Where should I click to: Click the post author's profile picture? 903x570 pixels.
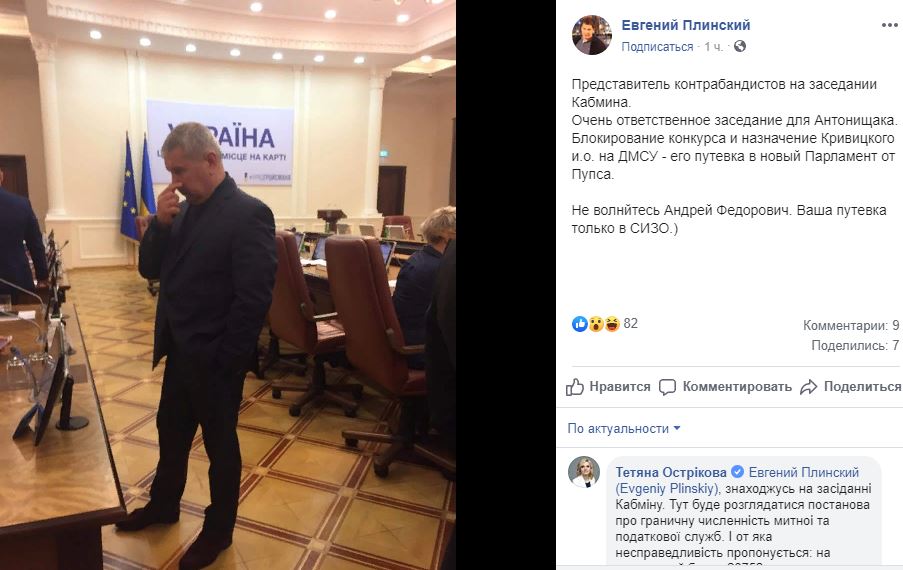(x=591, y=35)
